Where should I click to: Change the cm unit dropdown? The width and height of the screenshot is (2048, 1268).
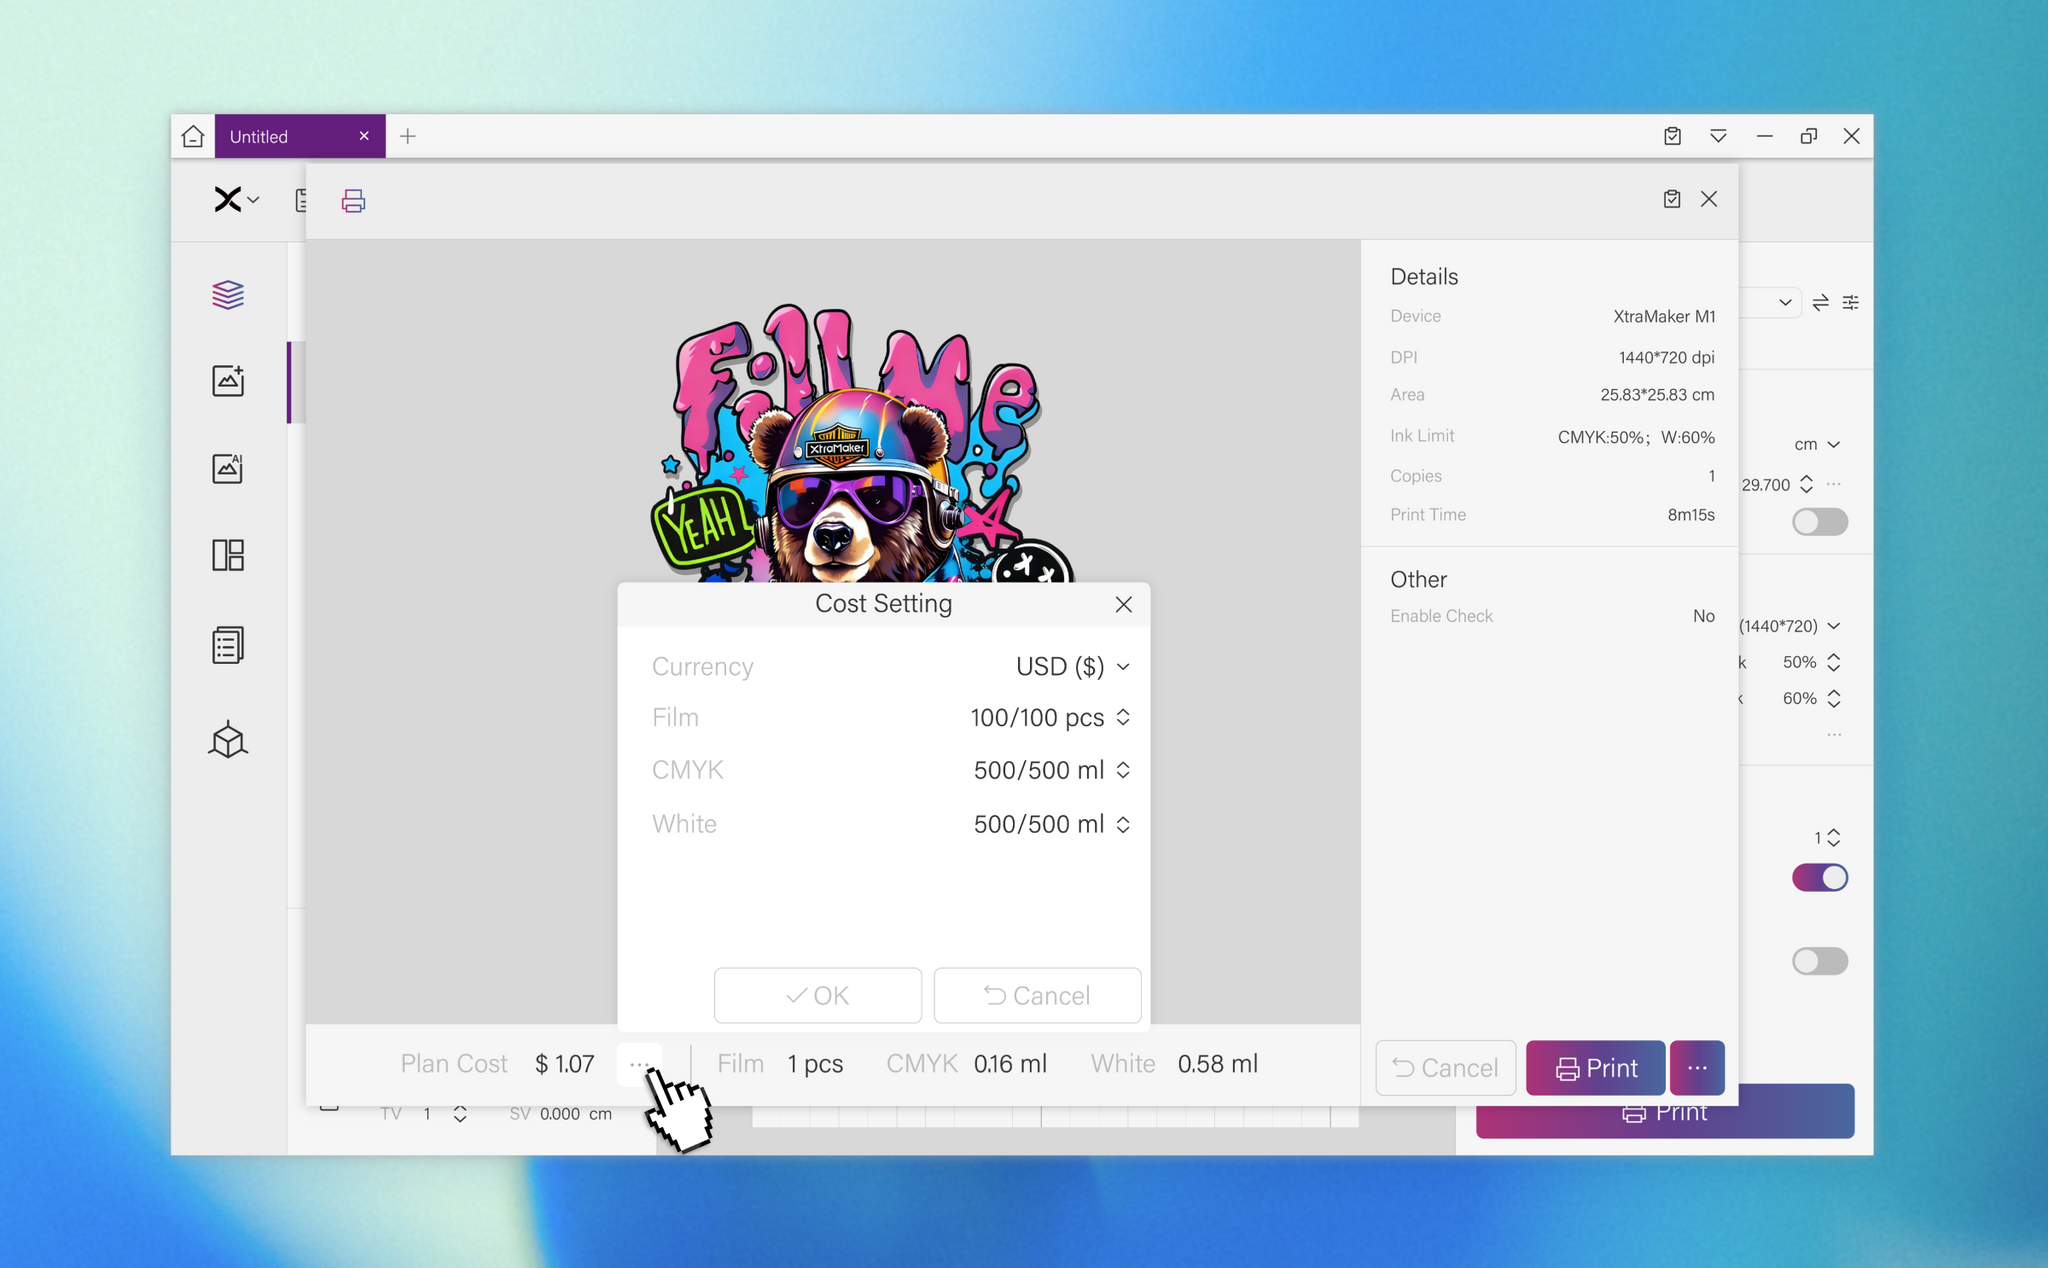pyautogui.click(x=1817, y=444)
